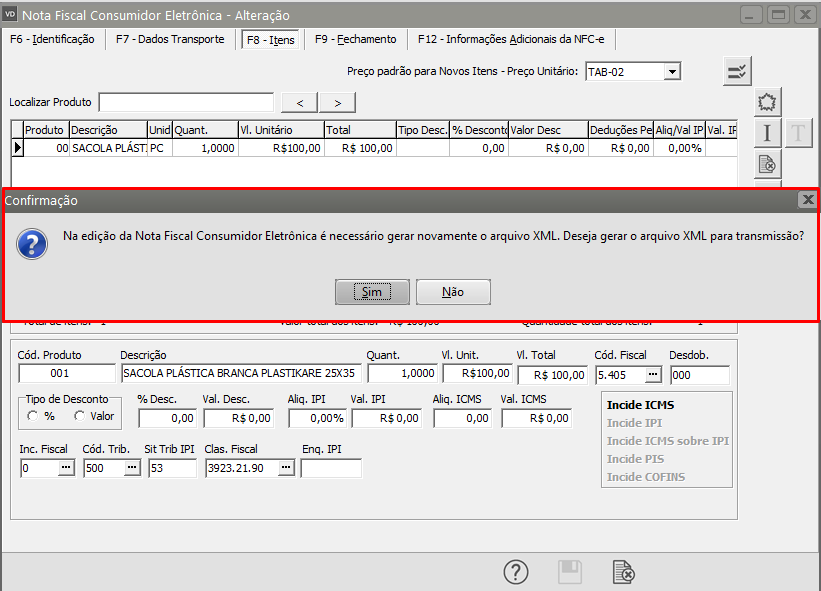The width and height of the screenshot is (821, 591).
Task: Open help with the question mark icon
Action: [x=515, y=572]
